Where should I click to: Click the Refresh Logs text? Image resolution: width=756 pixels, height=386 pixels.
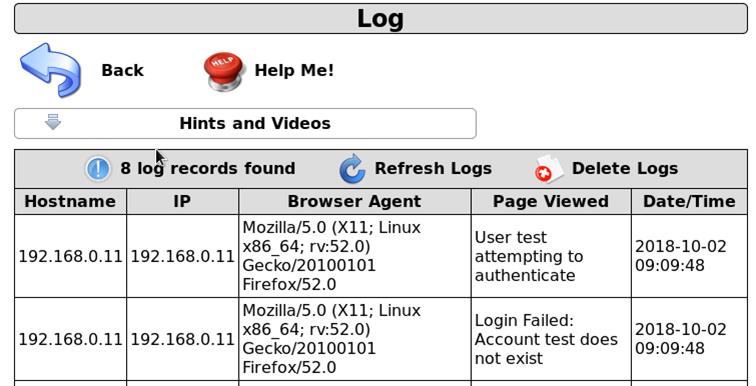(433, 168)
